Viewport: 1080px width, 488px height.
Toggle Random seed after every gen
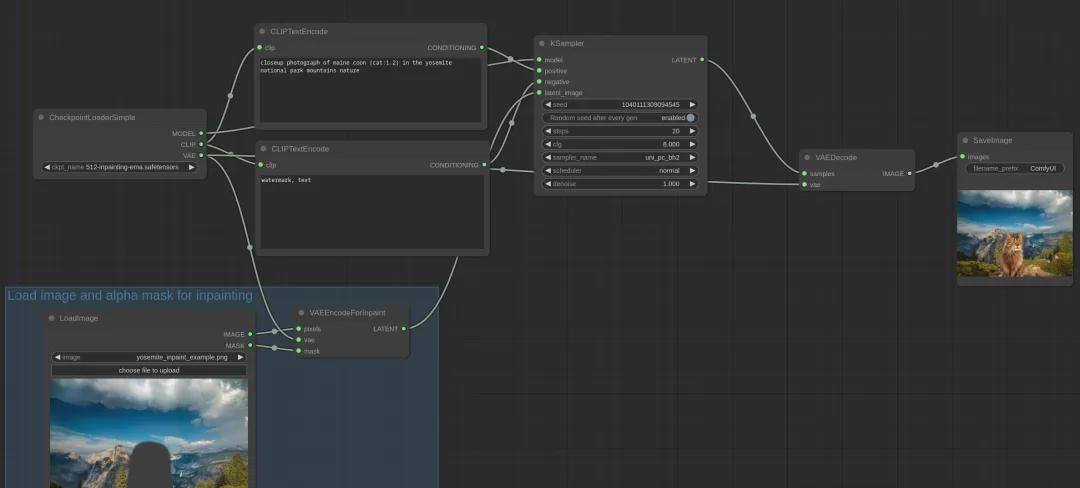pyautogui.click(x=689, y=118)
